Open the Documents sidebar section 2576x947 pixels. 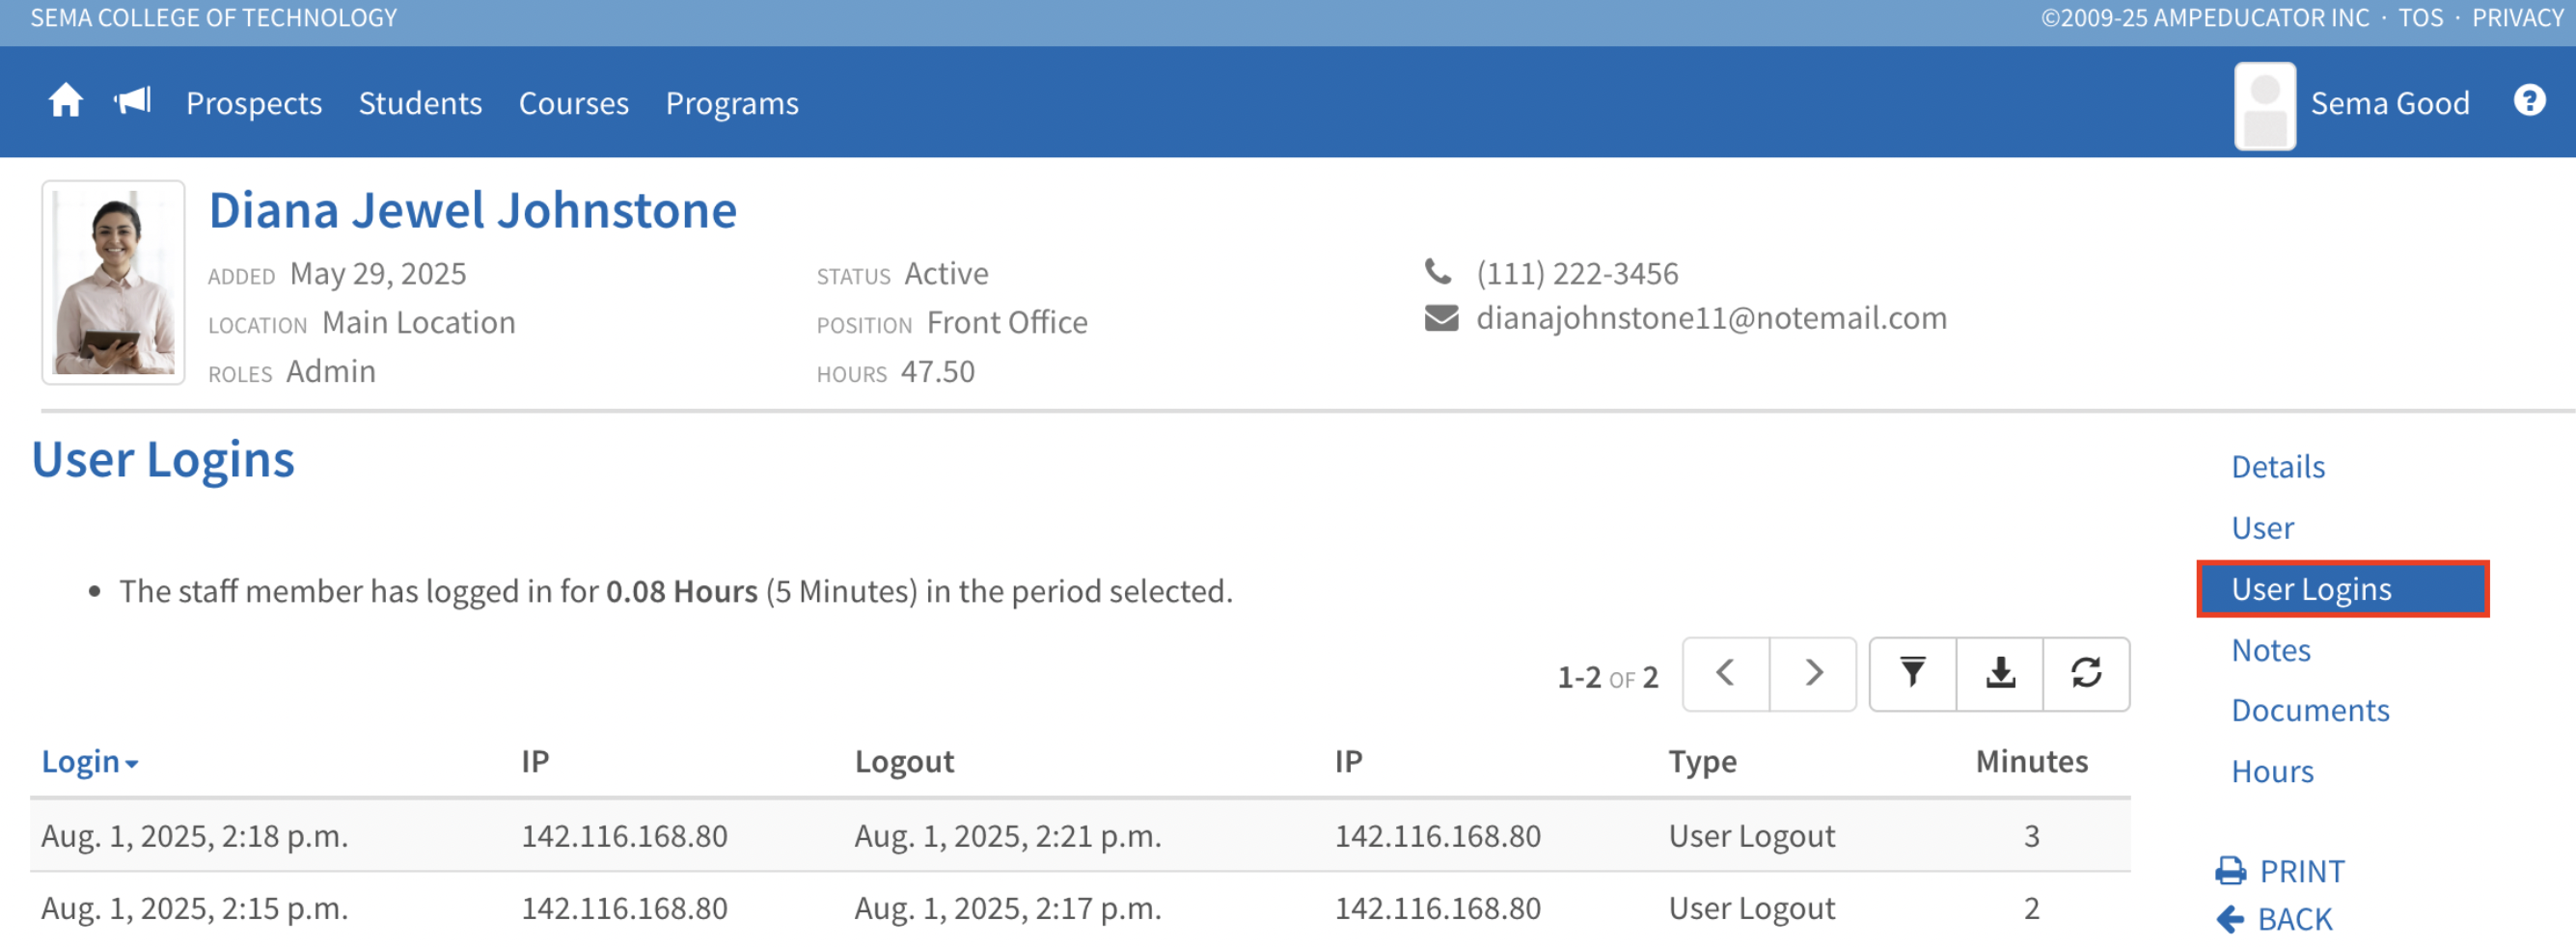click(x=2309, y=710)
